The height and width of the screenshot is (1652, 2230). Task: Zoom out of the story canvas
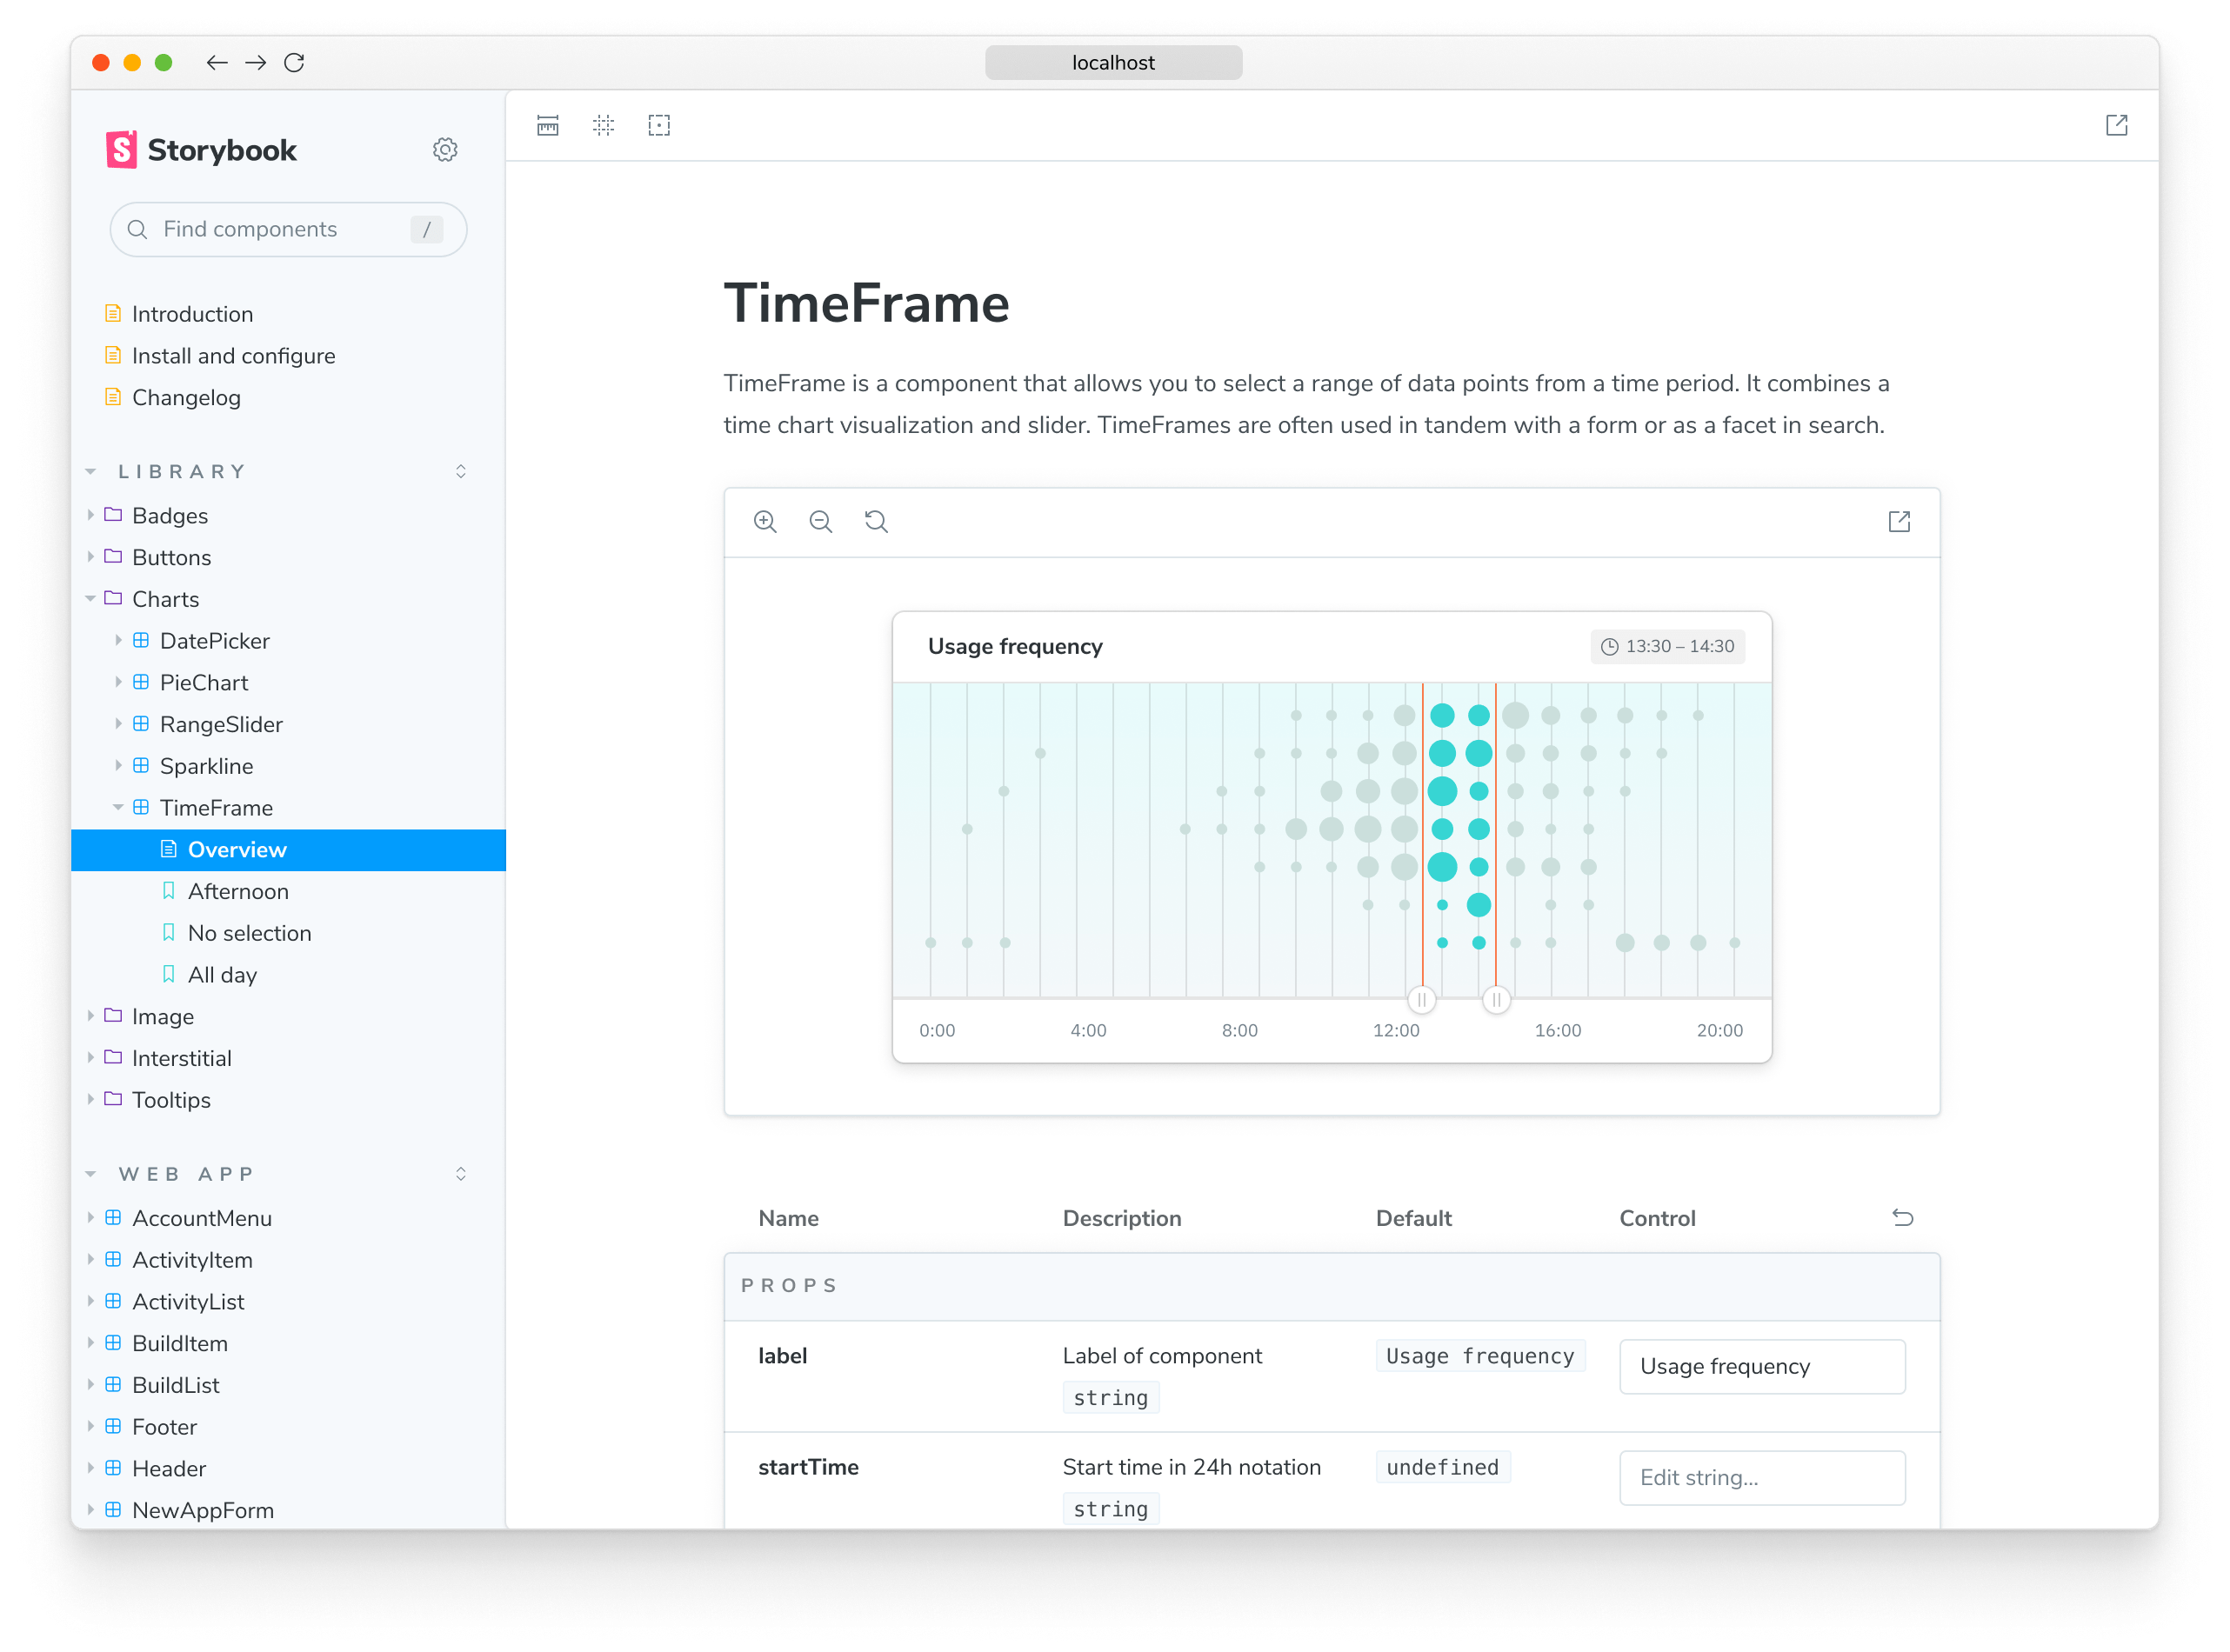click(x=820, y=521)
